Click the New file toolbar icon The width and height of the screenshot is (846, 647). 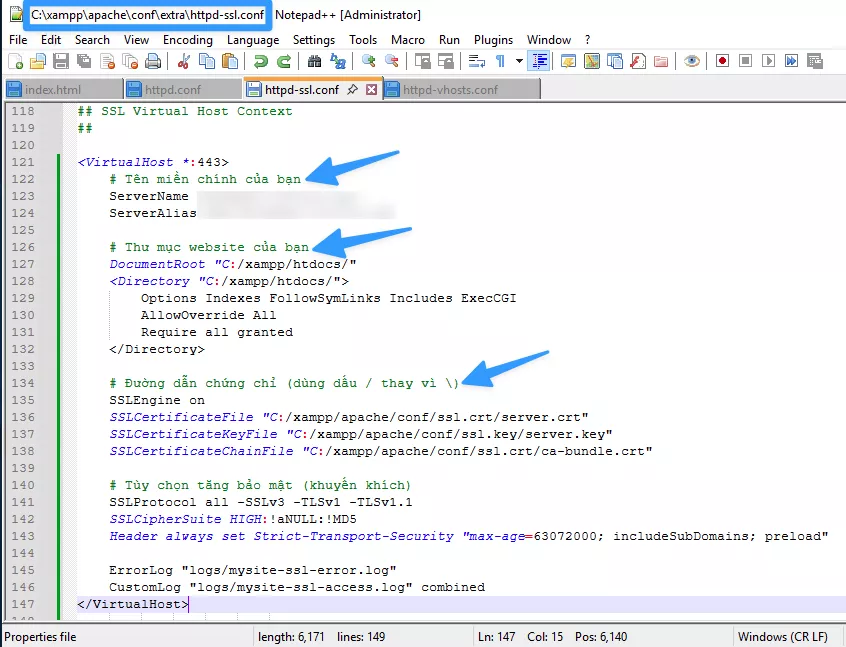coord(15,61)
